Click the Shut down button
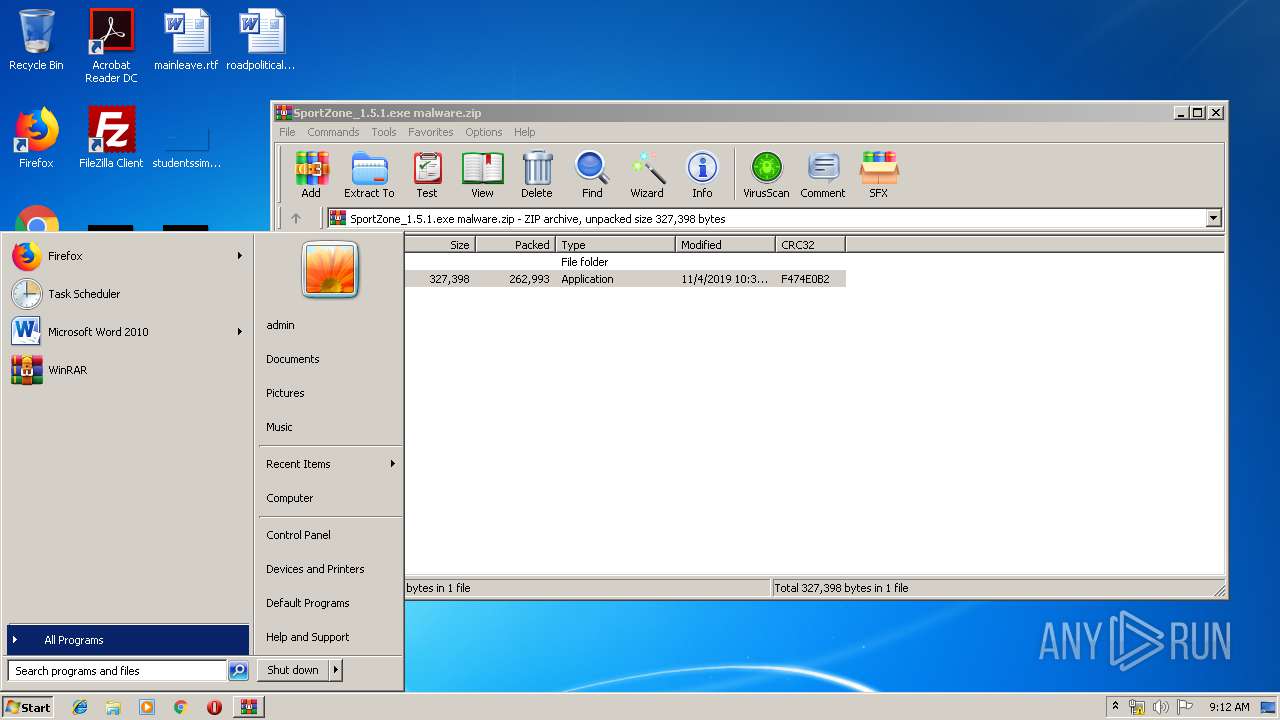1280x720 pixels. point(293,670)
